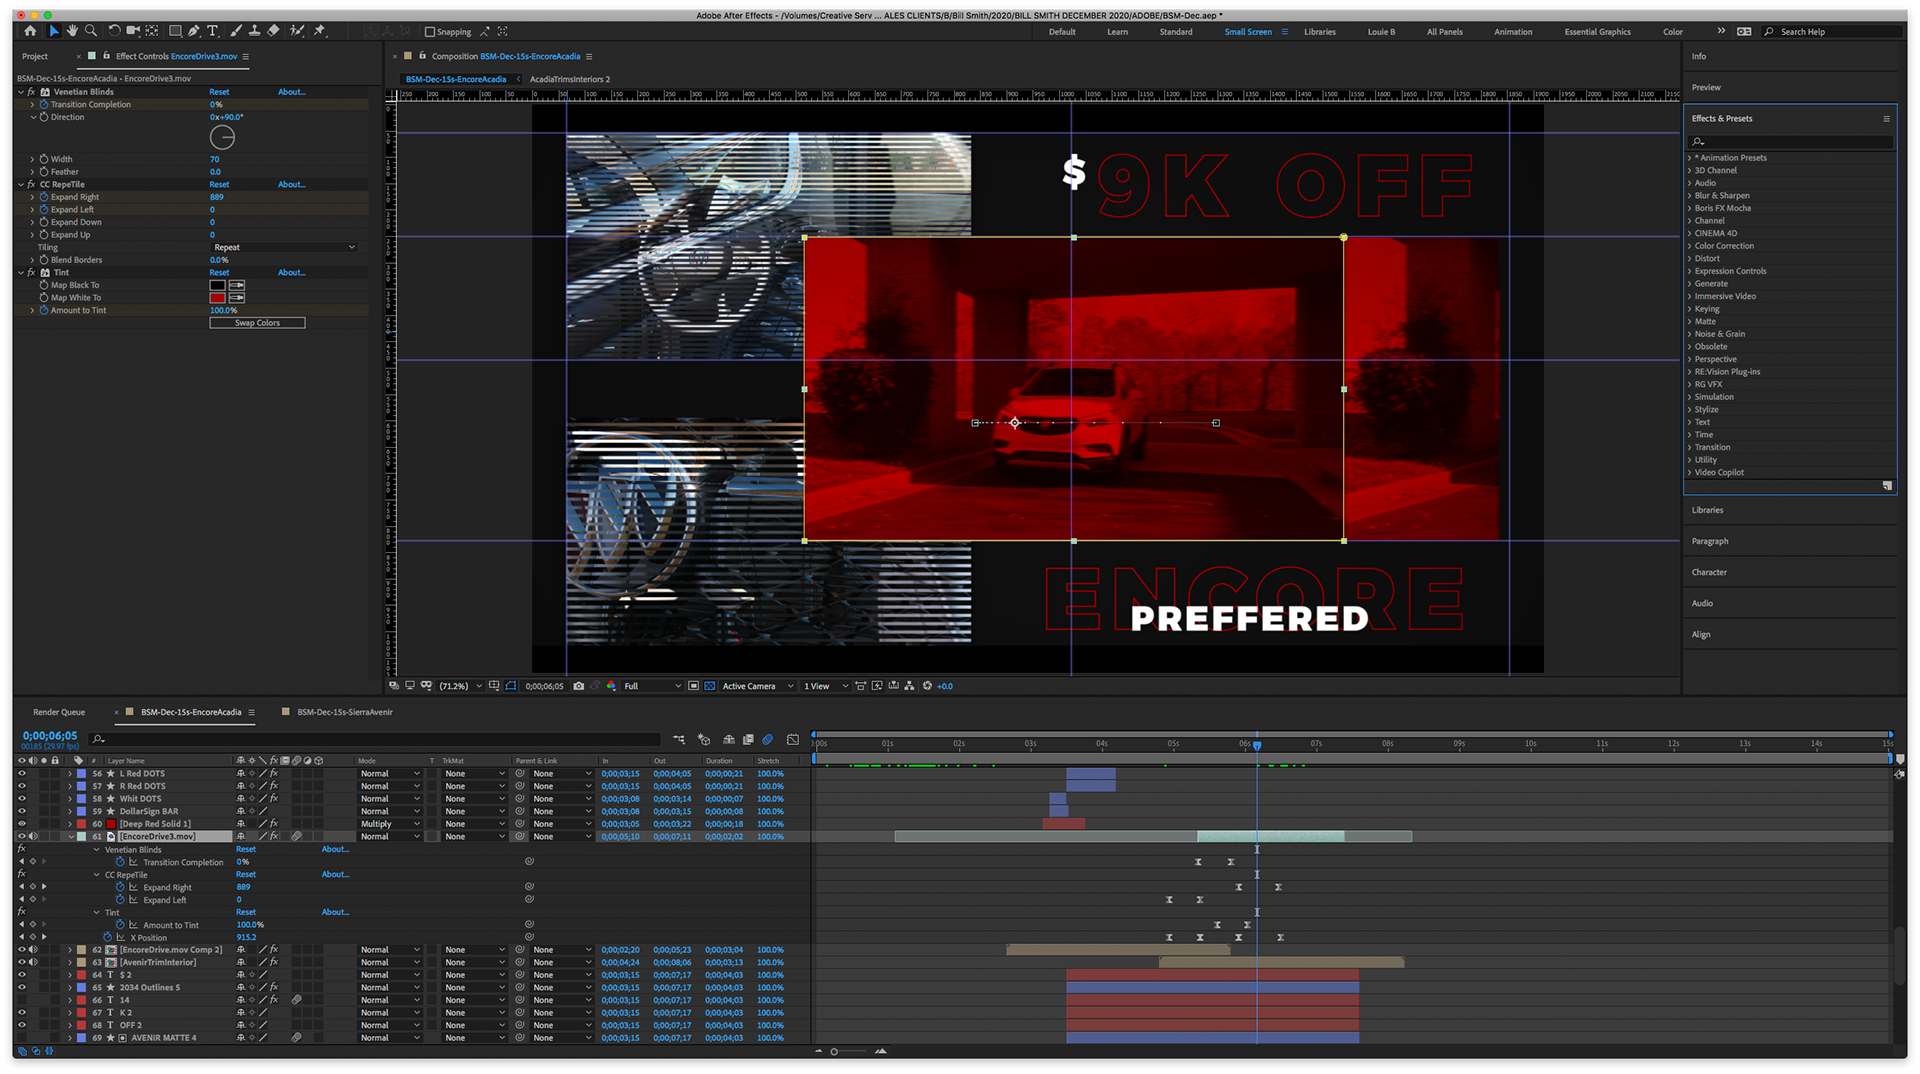The height and width of the screenshot is (1074, 1920).
Task: Take a snapshot with the camera icon
Action: [578, 686]
